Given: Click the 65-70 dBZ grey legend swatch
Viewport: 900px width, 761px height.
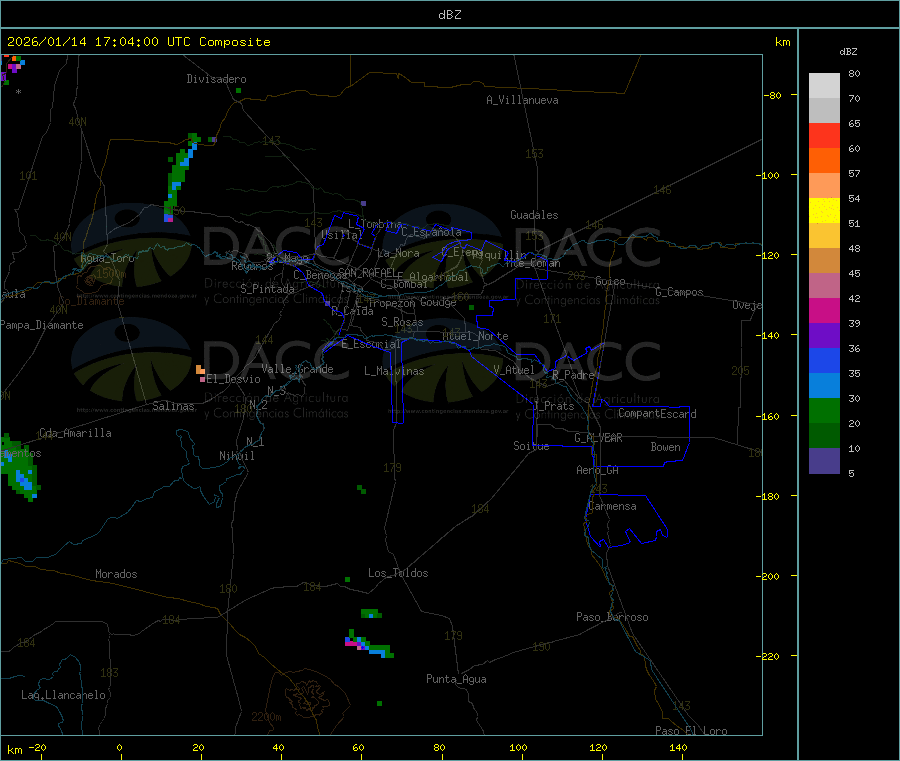Looking at the screenshot, I should coord(824,110).
